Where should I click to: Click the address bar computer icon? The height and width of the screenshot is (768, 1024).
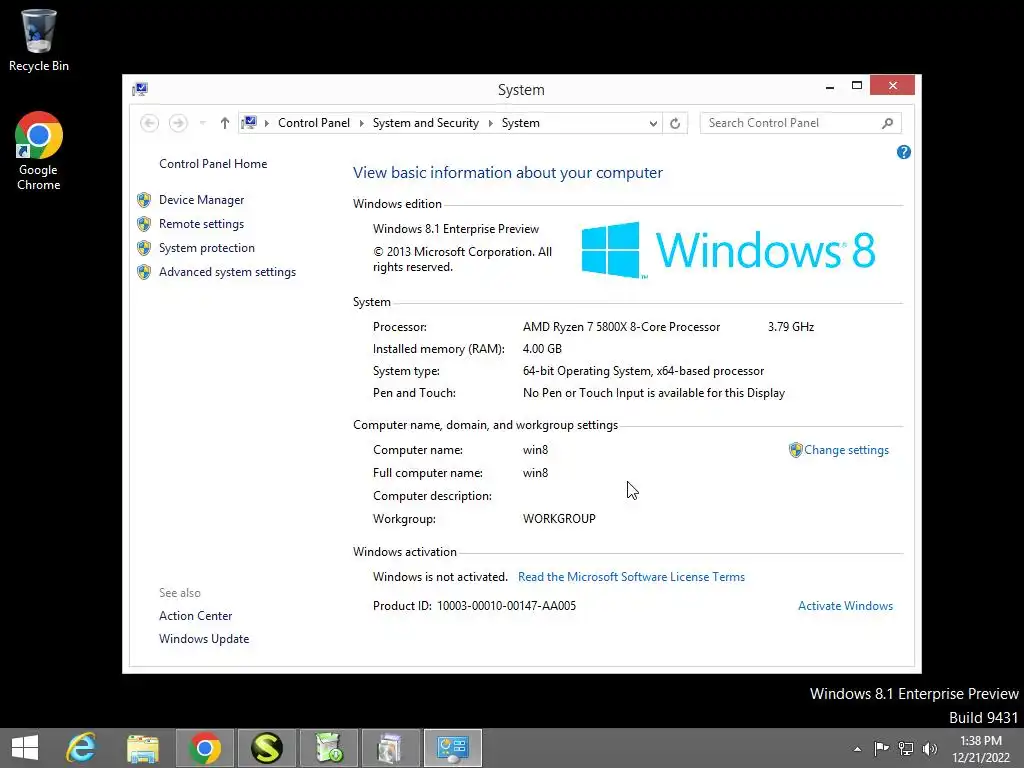coord(249,123)
